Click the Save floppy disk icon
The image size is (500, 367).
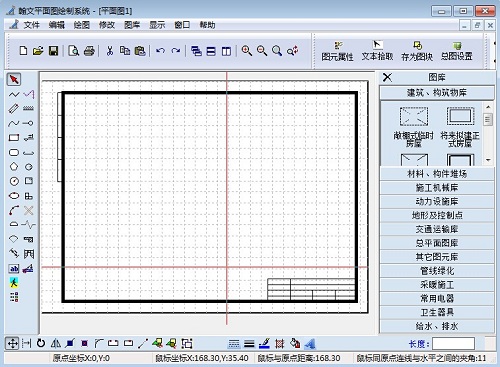(x=53, y=51)
